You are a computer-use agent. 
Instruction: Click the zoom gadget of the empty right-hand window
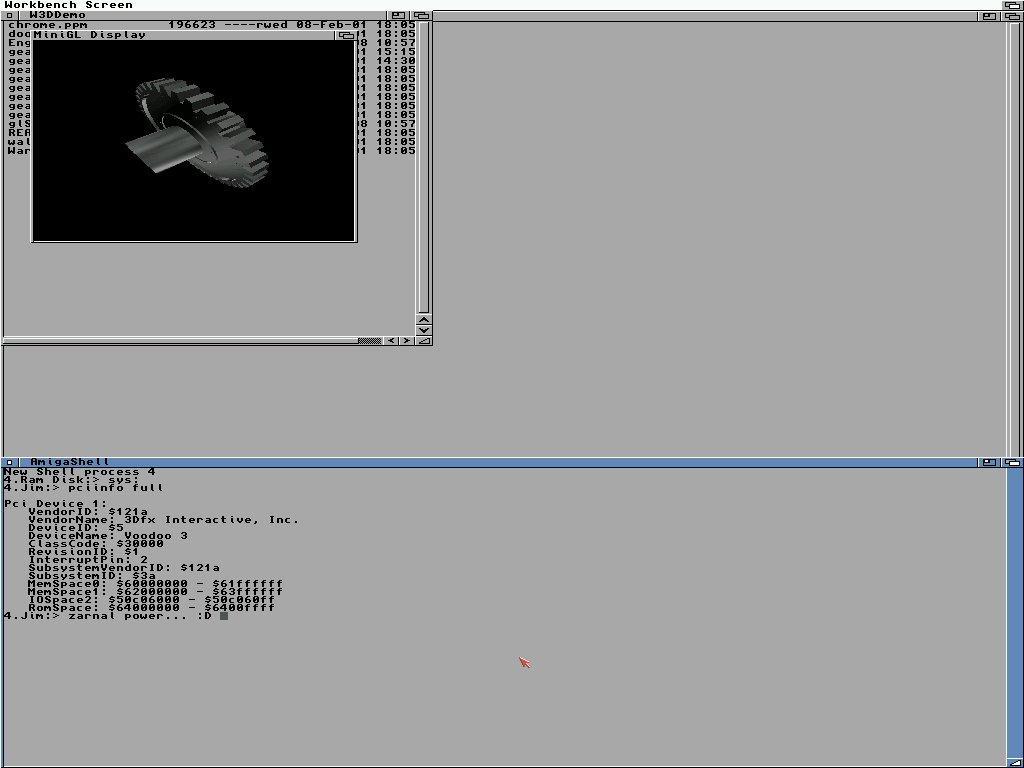pyautogui.click(x=989, y=16)
